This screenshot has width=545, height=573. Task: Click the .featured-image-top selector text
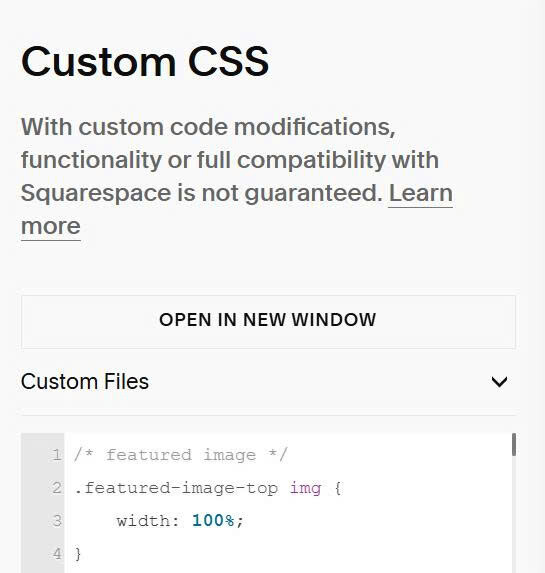(176, 488)
